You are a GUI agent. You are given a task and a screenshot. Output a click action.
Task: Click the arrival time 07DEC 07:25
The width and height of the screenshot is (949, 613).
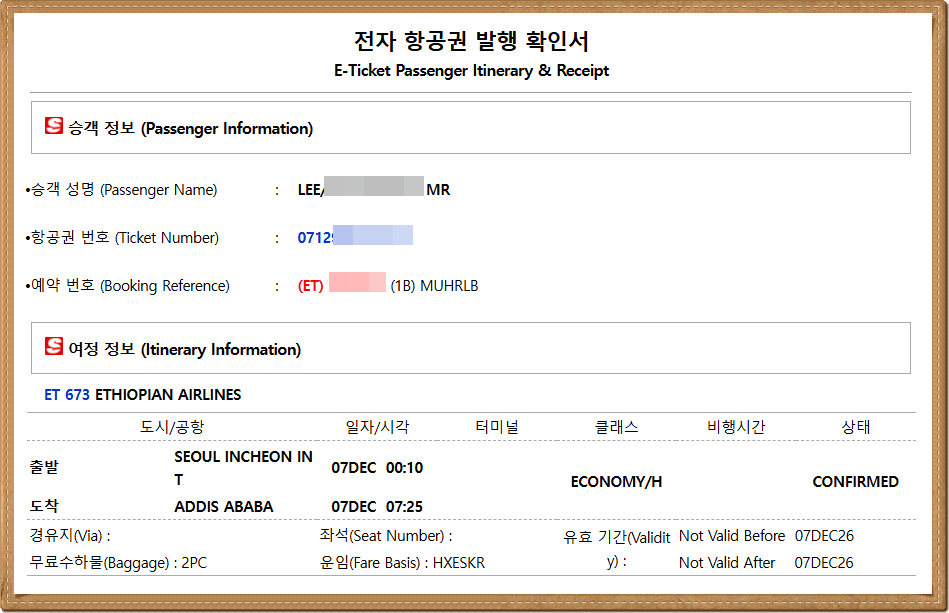click(377, 506)
